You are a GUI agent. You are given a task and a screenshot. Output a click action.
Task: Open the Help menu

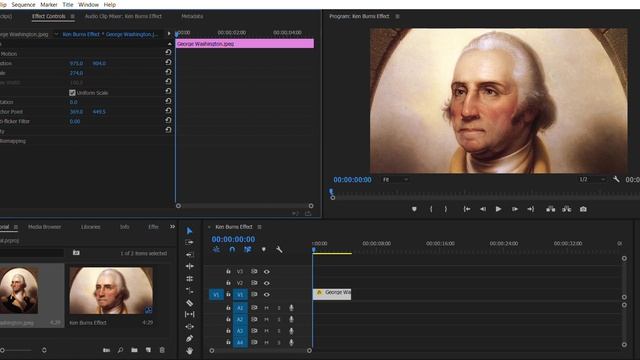click(110, 4)
